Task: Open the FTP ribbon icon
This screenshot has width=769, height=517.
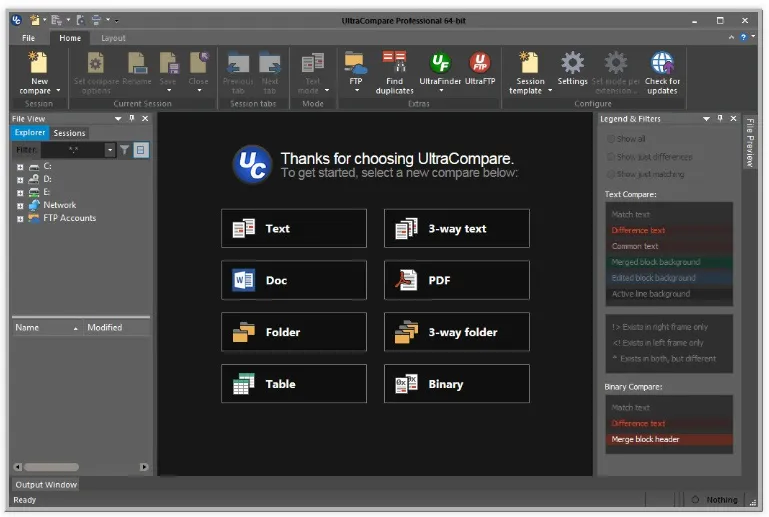Action: point(356,63)
